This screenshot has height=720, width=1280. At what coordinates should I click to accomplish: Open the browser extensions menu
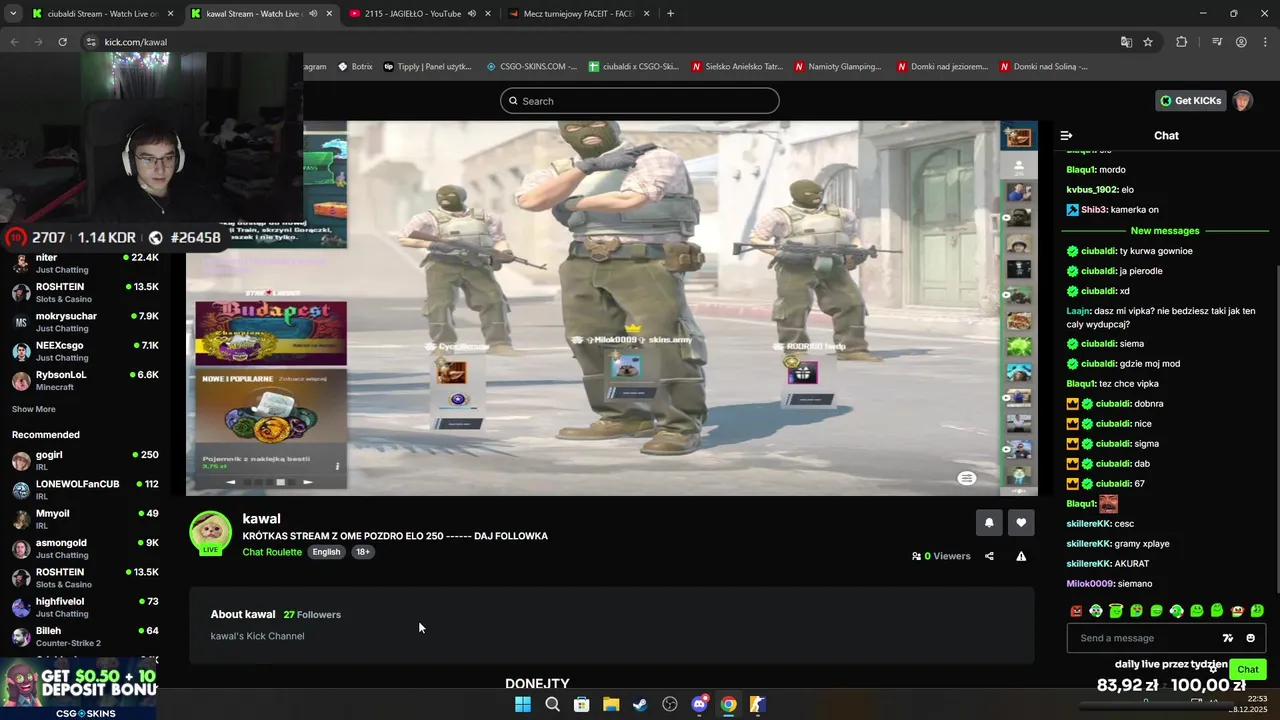pyautogui.click(x=1181, y=42)
